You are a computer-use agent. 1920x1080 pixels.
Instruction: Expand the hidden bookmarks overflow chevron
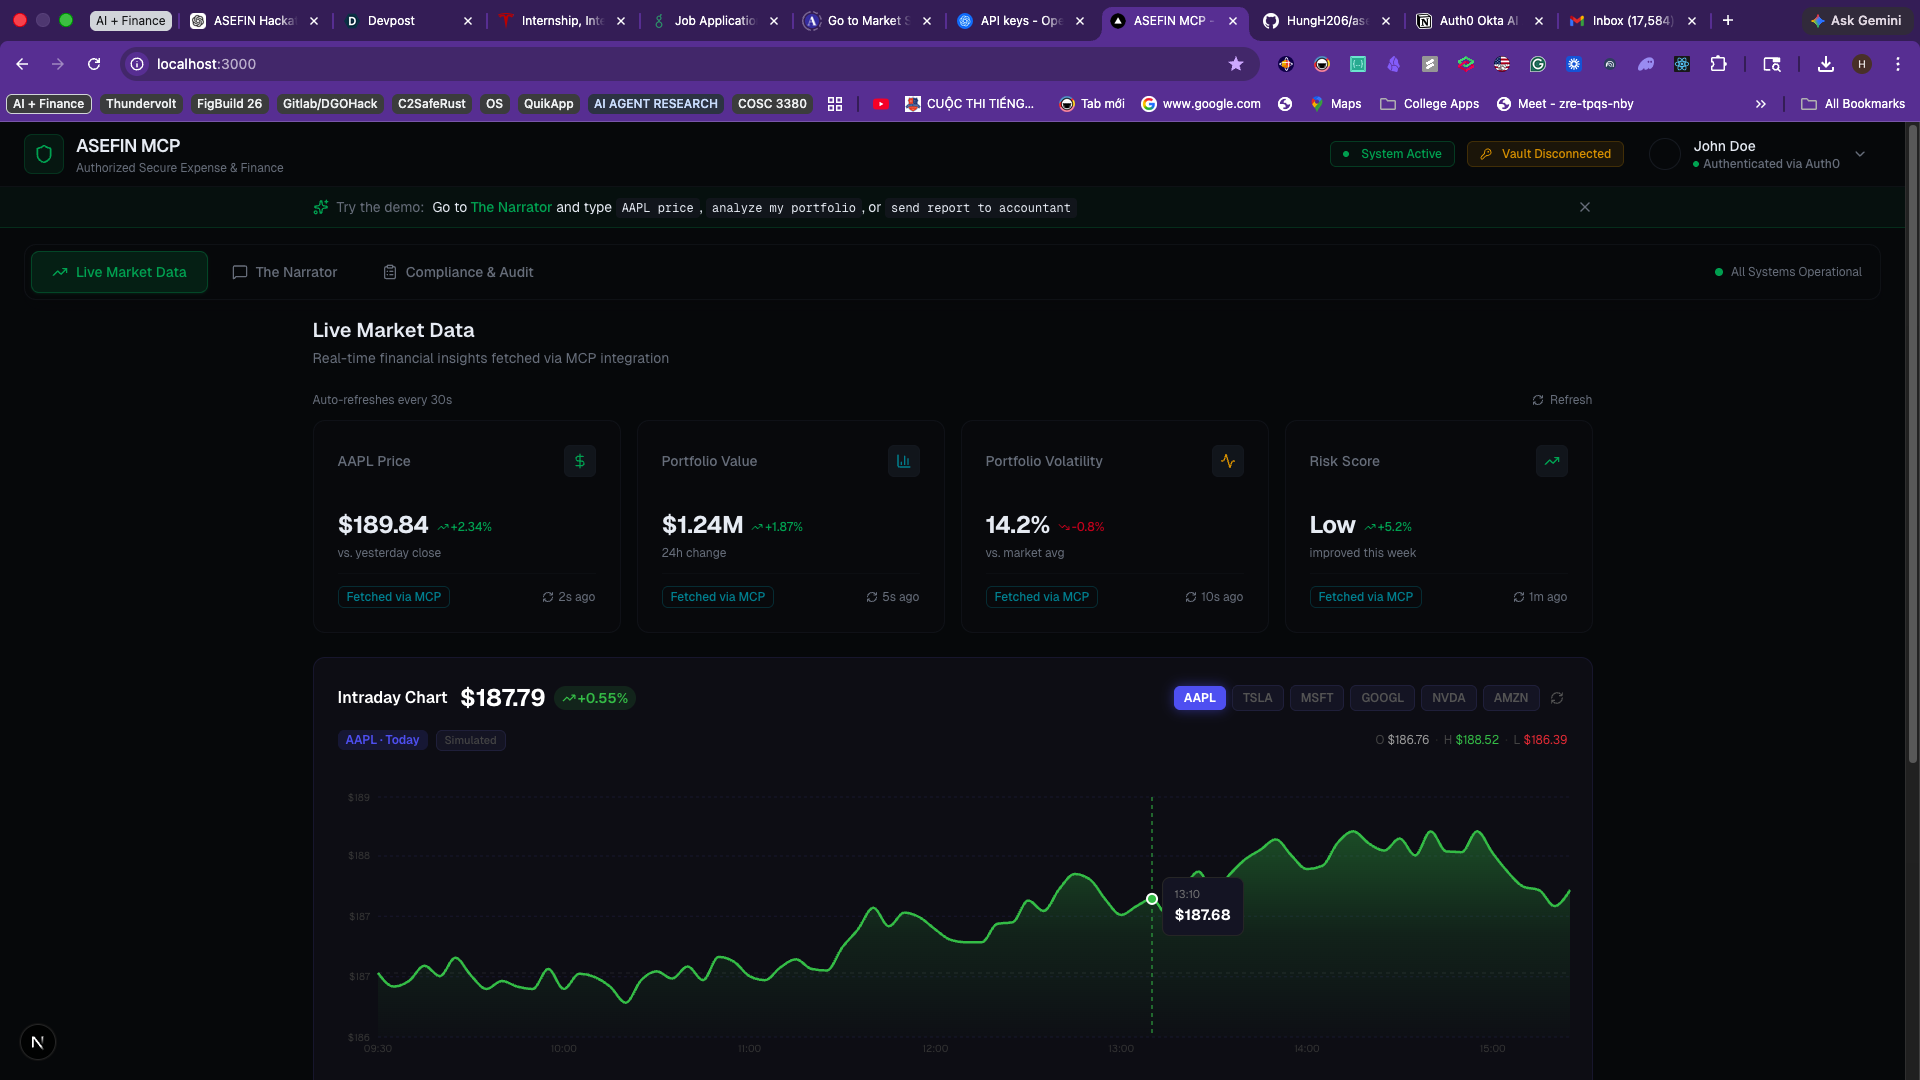(x=1761, y=104)
